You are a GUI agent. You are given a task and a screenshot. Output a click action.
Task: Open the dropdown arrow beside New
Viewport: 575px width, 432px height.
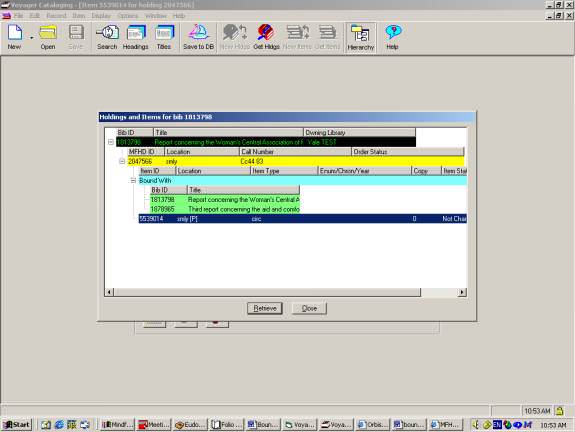pyautogui.click(x=32, y=37)
